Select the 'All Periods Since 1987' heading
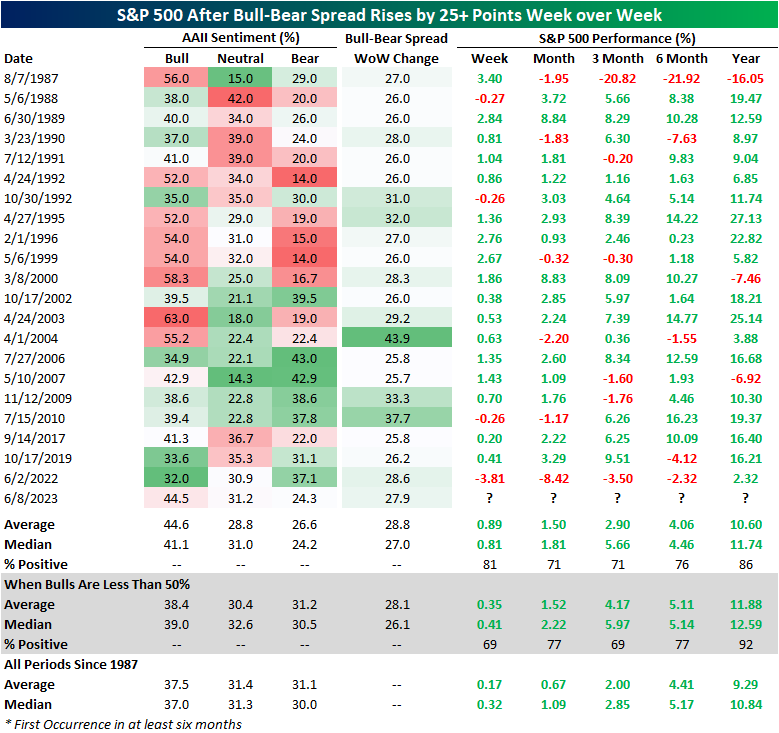Screen dimensions: 779x733 [71, 664]
